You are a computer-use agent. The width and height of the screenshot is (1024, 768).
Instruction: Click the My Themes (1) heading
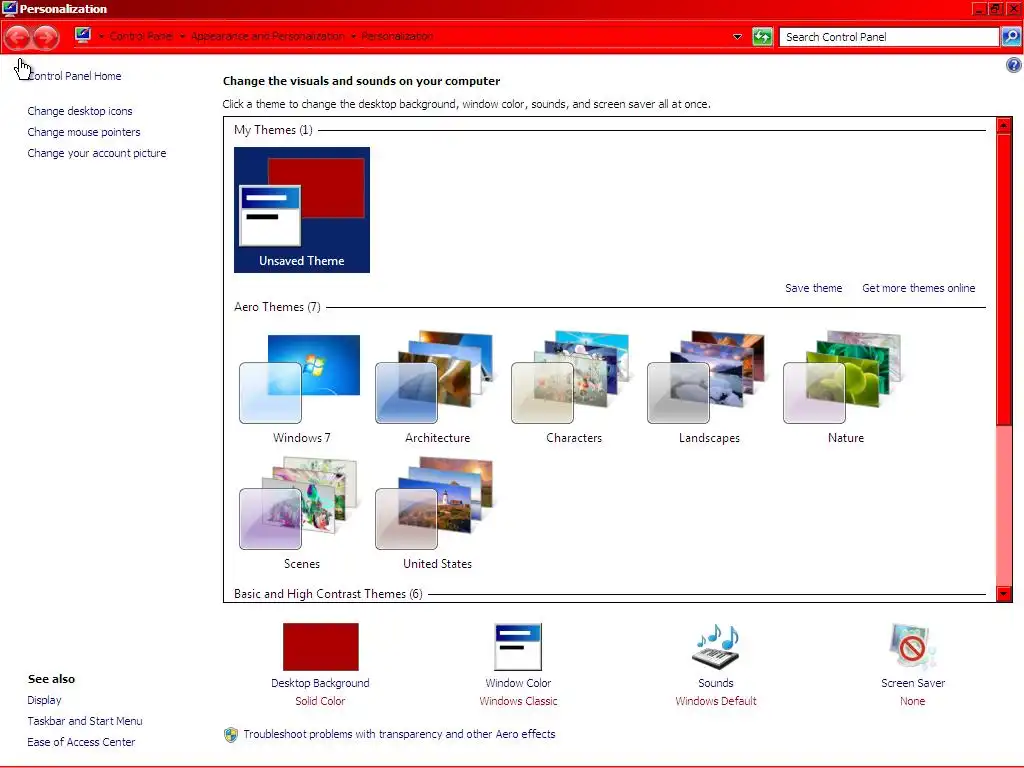(x=273, y=130)
